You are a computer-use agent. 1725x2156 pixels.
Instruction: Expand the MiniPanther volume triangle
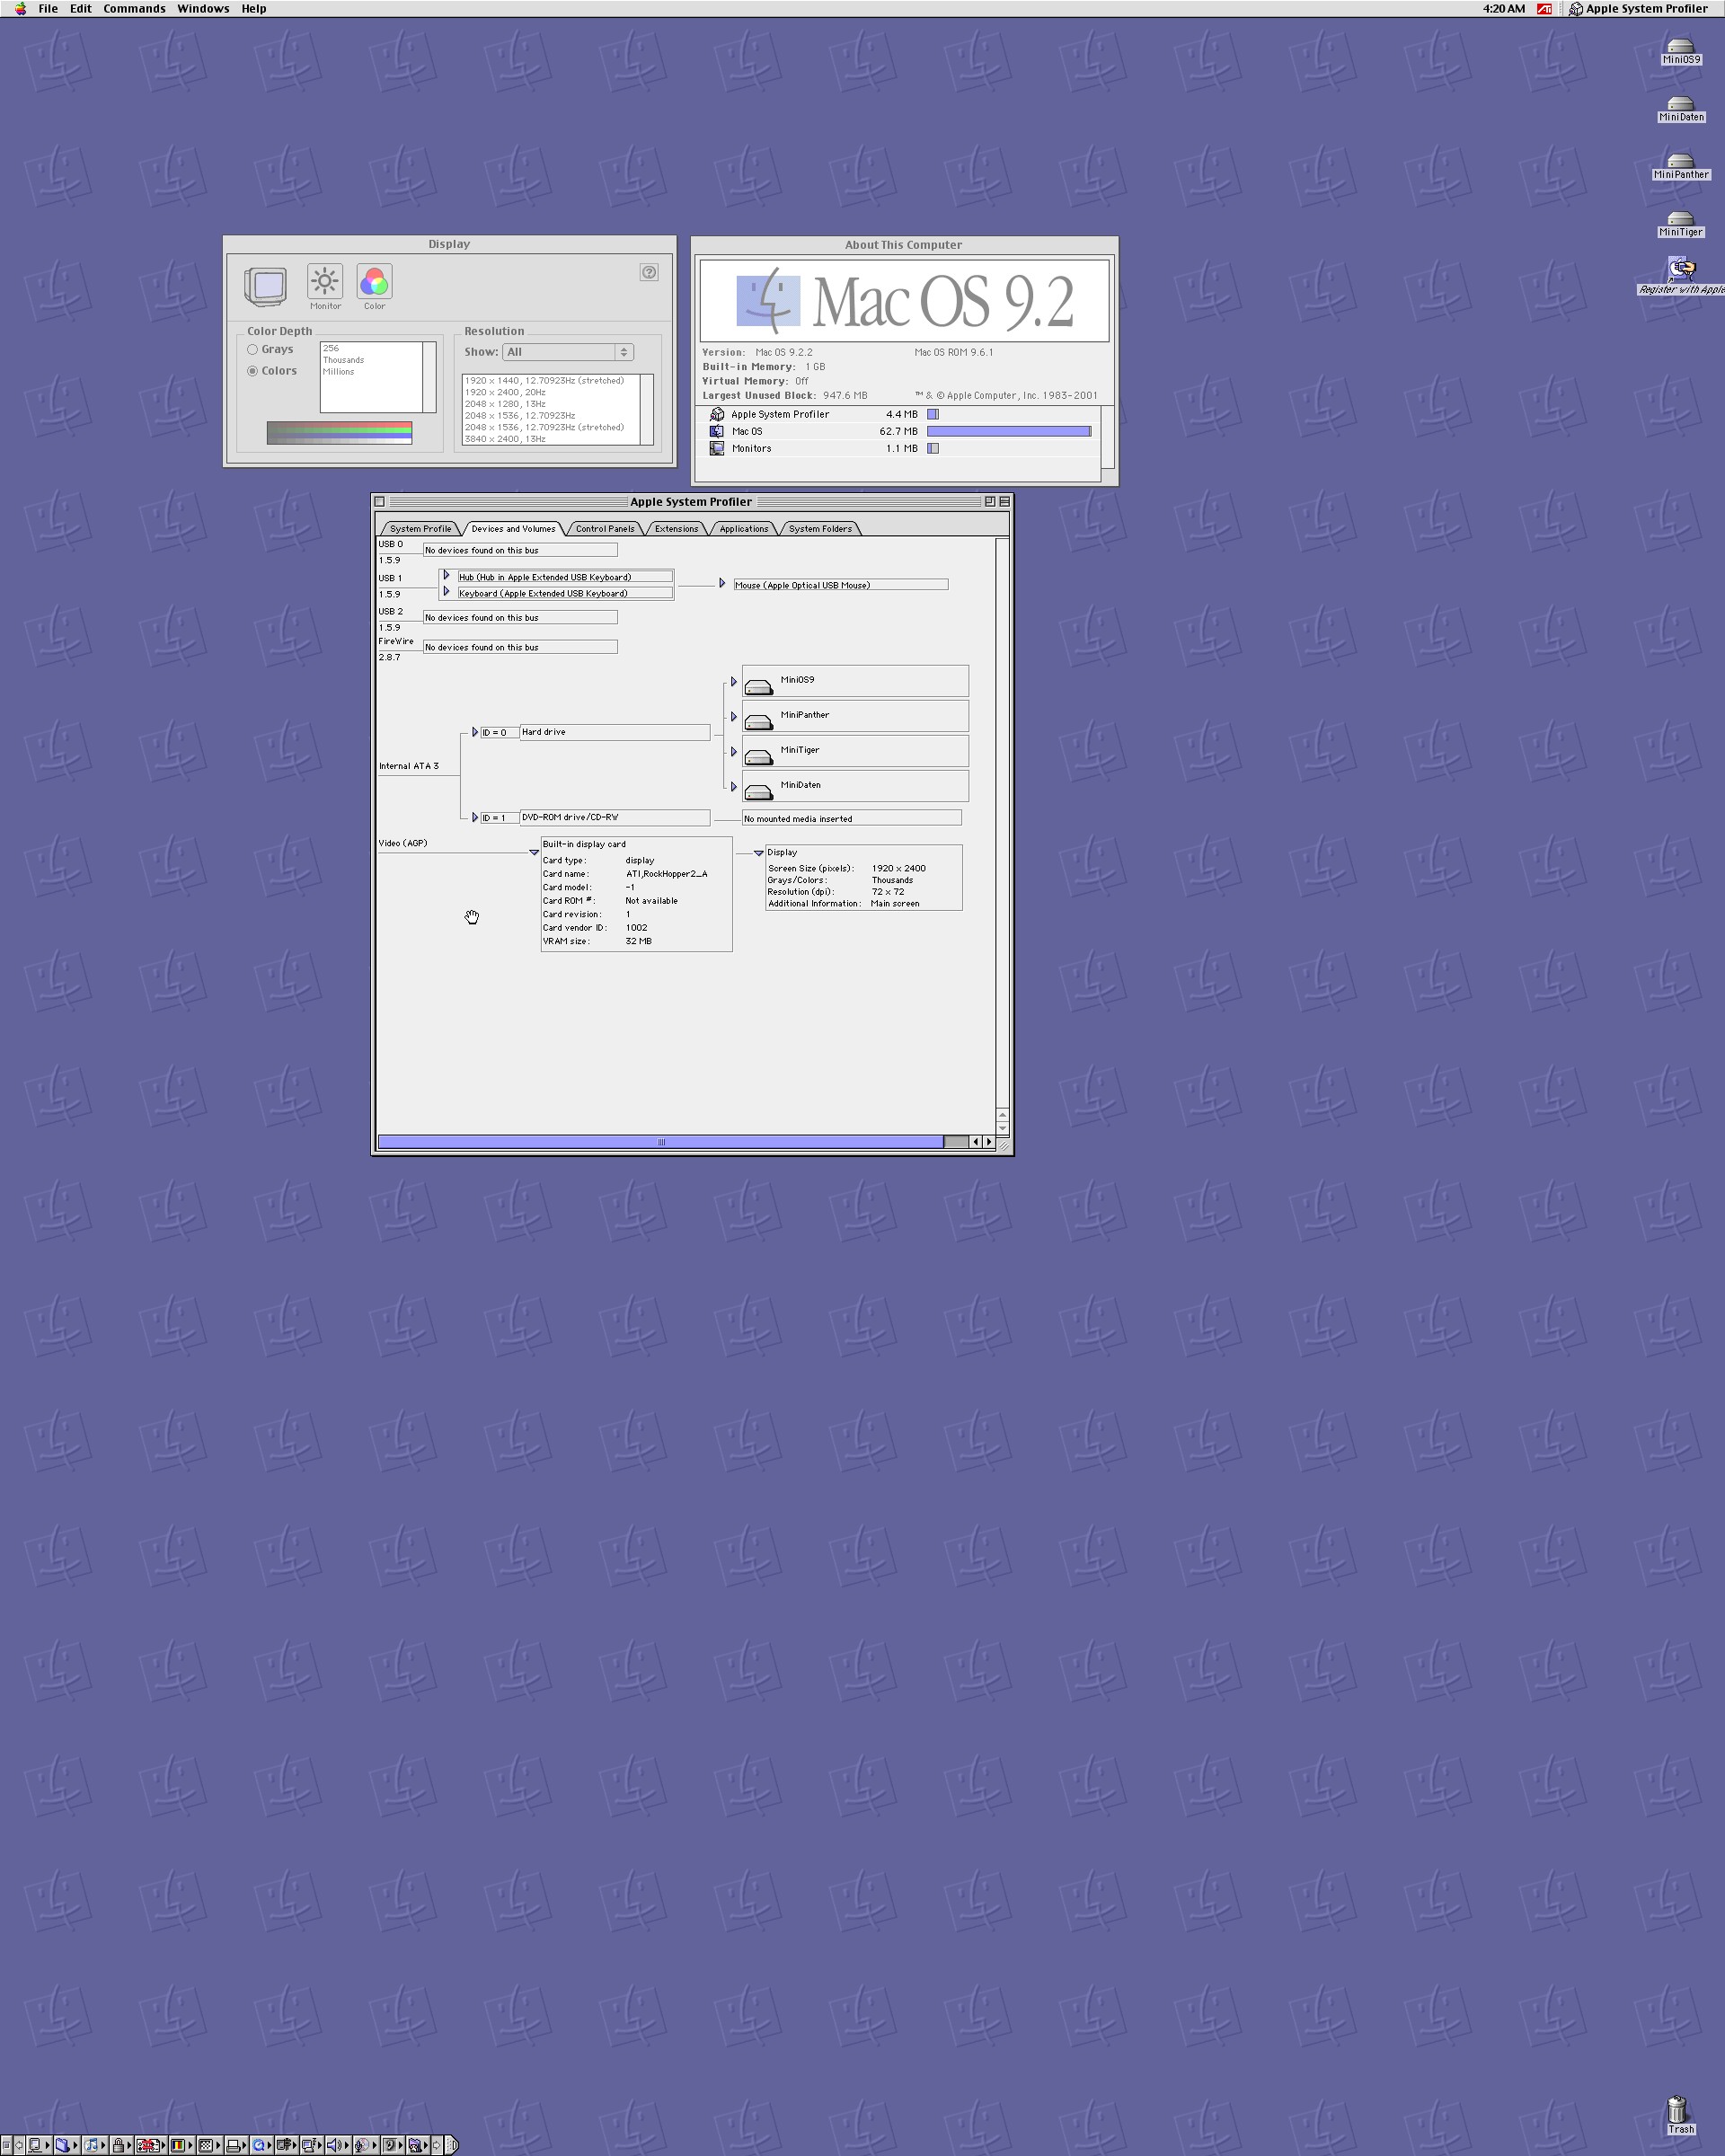coord(734,717)
